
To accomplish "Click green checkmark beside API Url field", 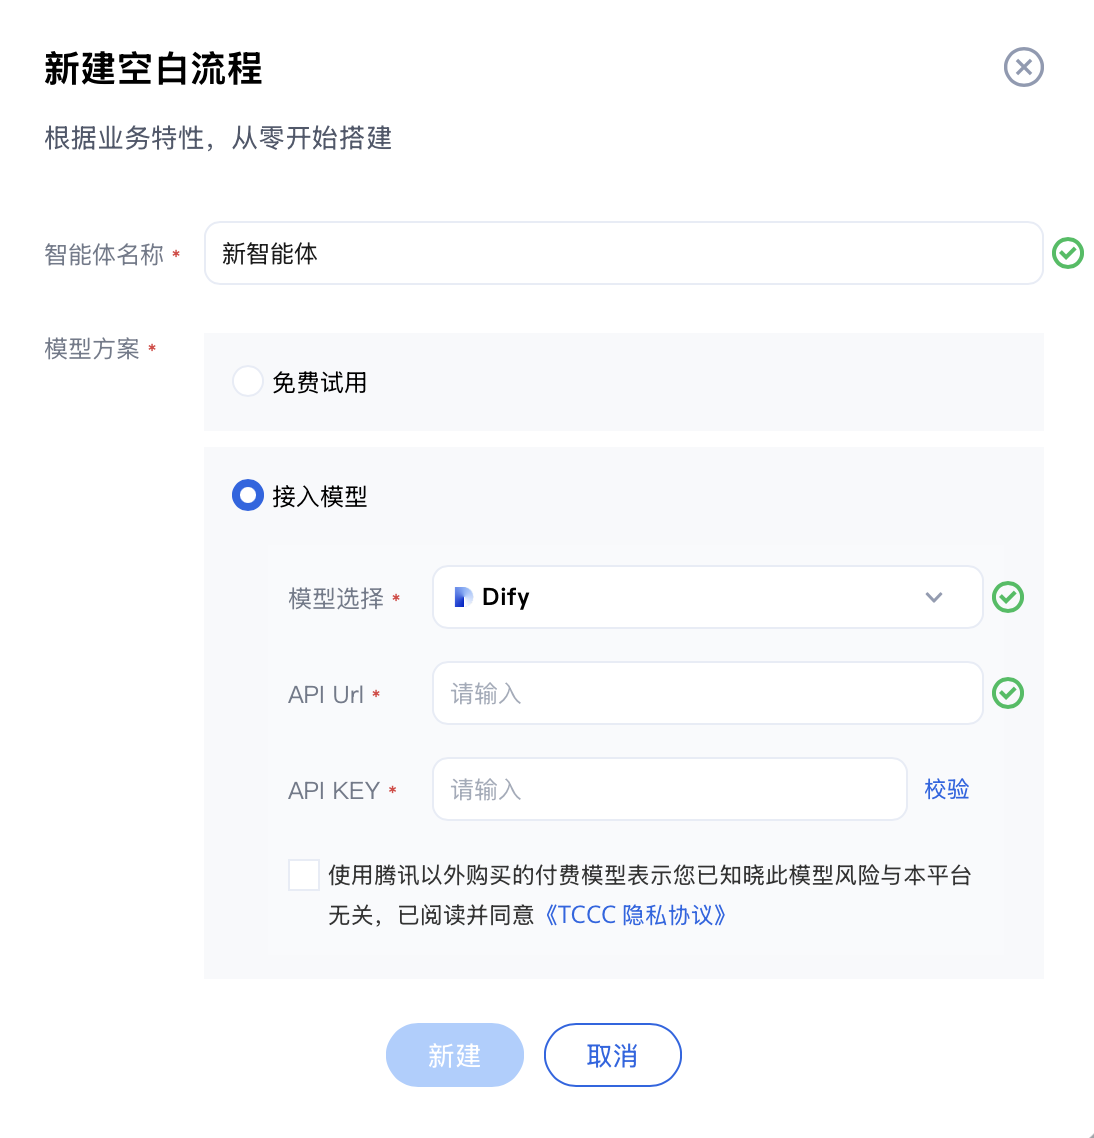I will (x=1008, y=693).
